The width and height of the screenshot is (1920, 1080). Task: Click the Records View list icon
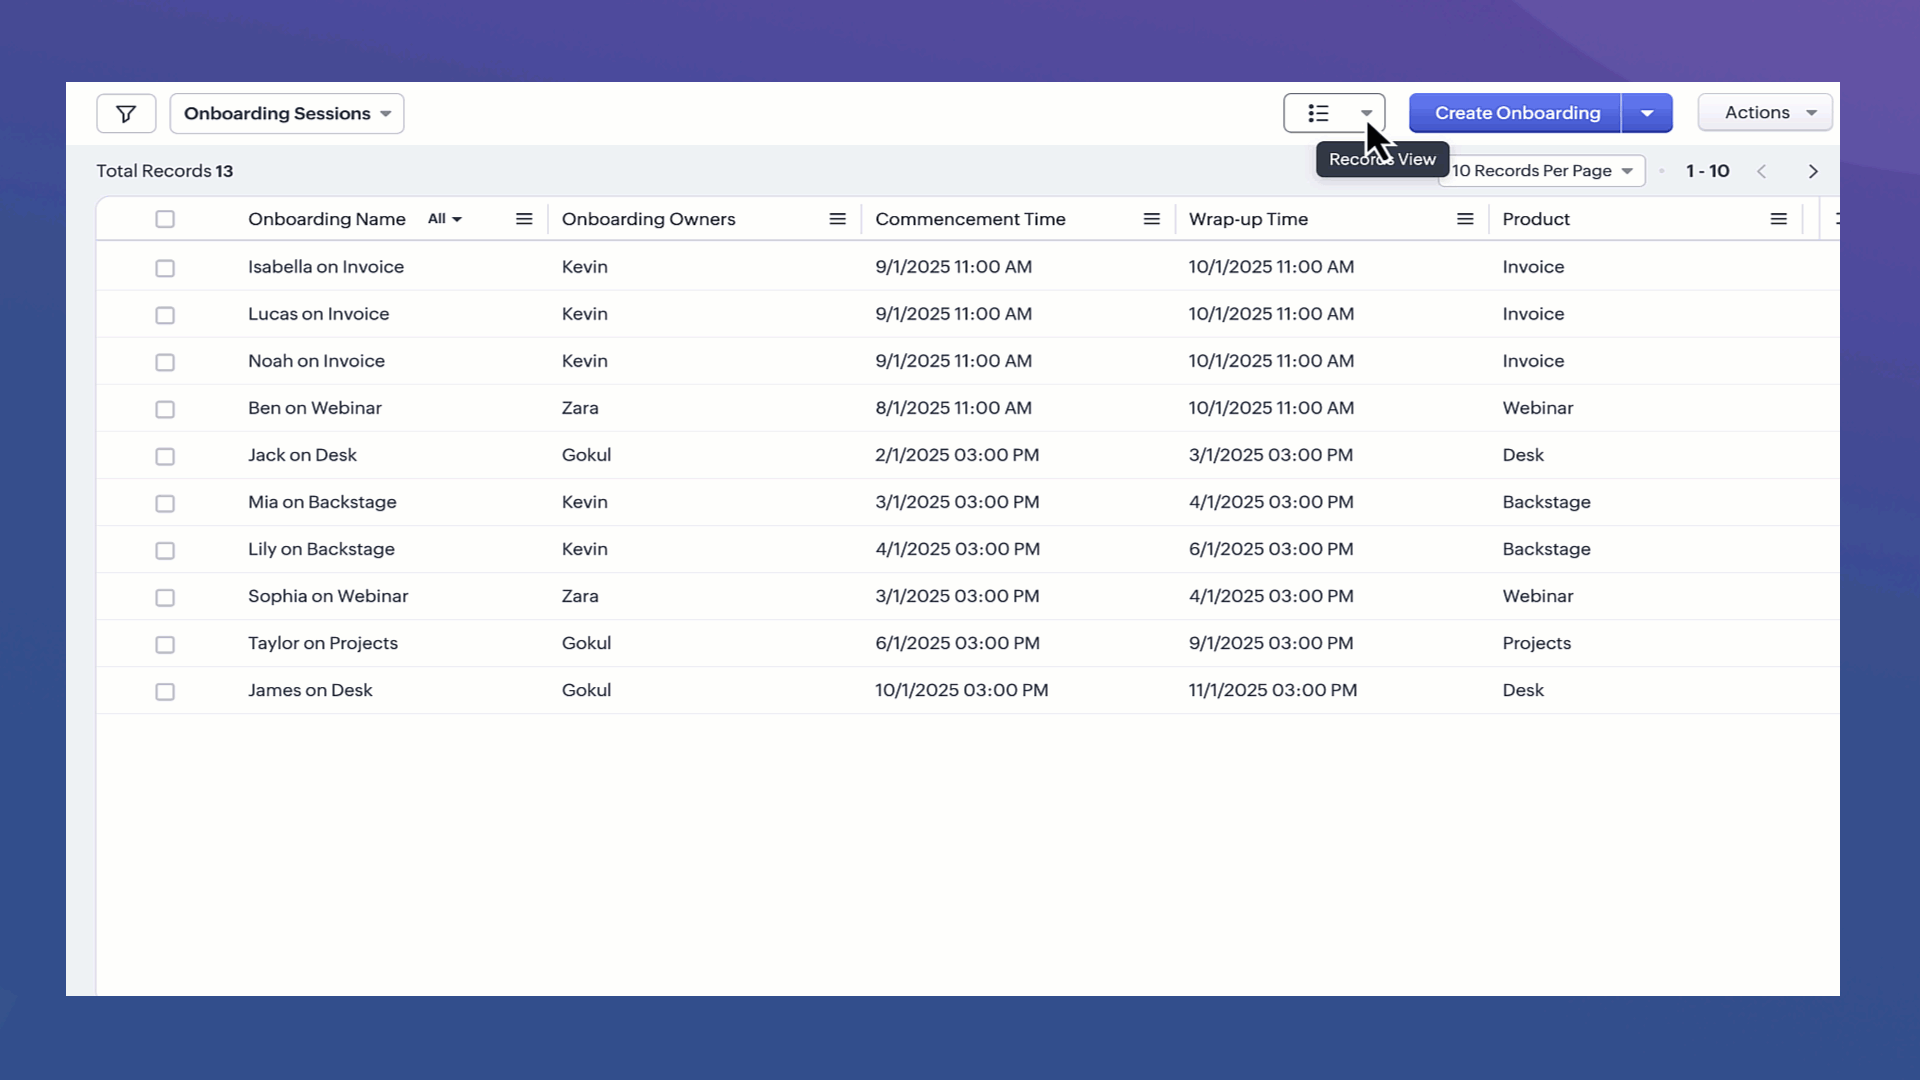[x=1319, y=114]
